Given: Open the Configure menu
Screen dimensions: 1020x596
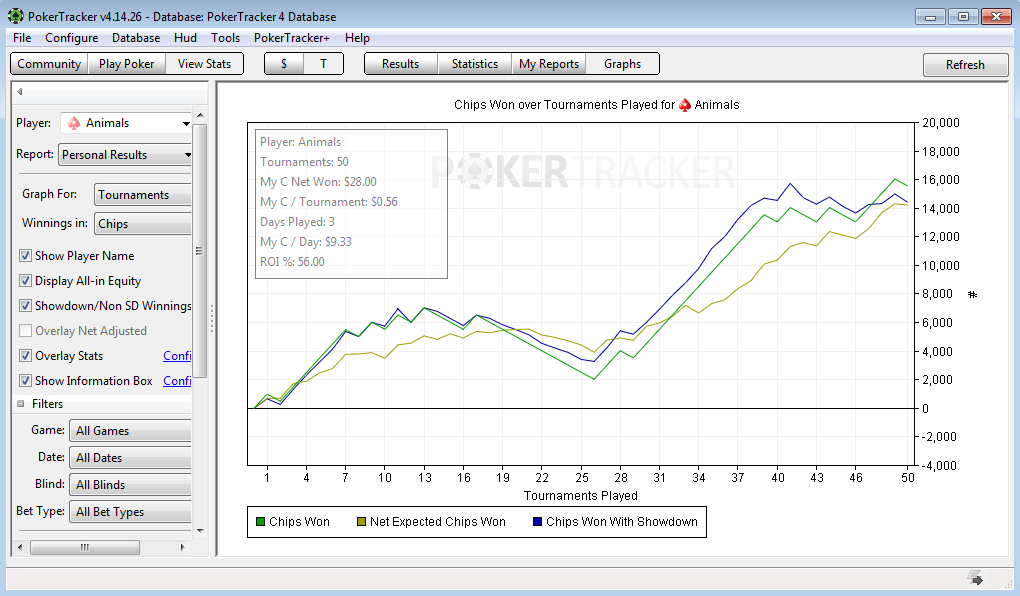Looking at the screenshot, I should point(72,38).
